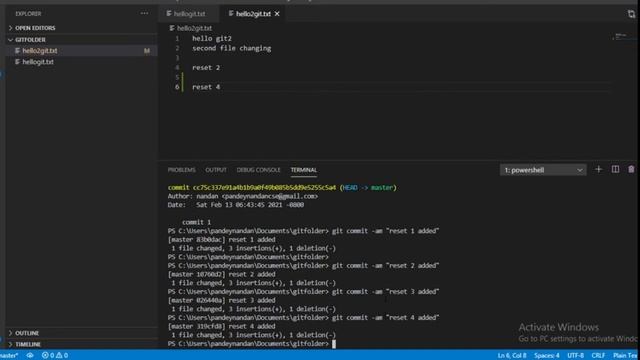Click line number 6 in gutter
The height and width of the screenshot is (360, 640).
(177, 87)
